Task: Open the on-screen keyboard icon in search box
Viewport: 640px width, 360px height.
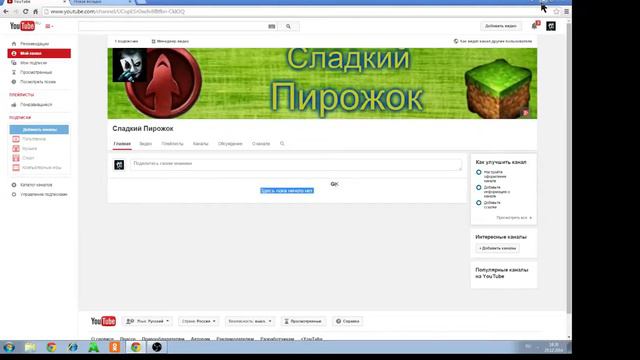Action: point(271,27)
